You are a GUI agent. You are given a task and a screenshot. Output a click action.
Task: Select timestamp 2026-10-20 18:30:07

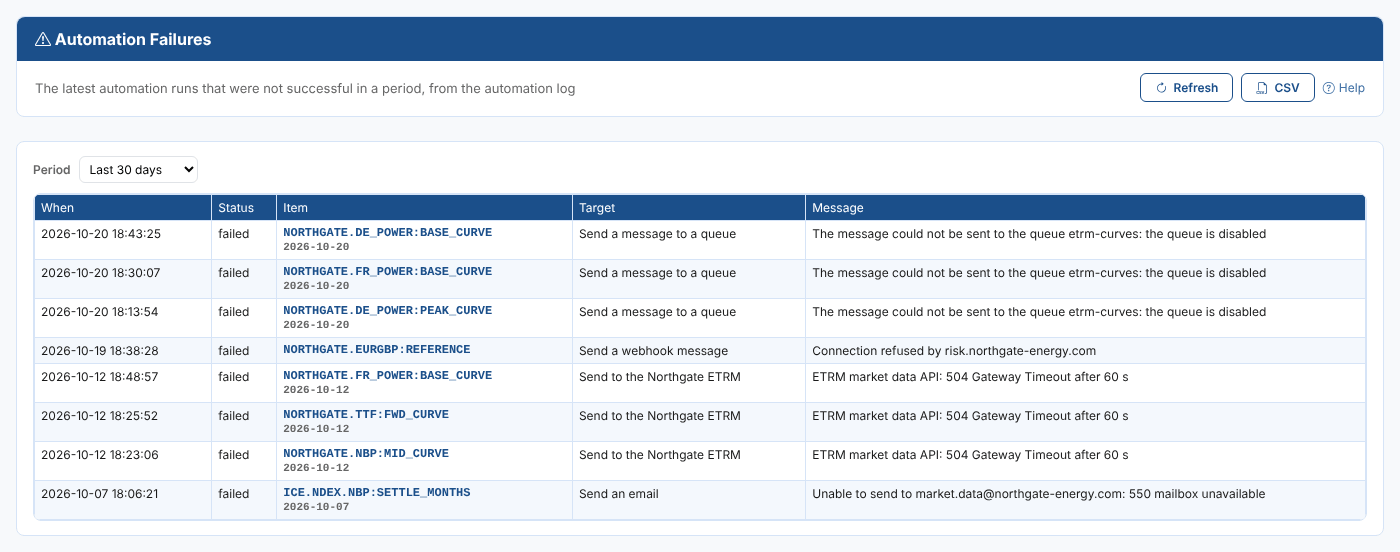point(101,273)
